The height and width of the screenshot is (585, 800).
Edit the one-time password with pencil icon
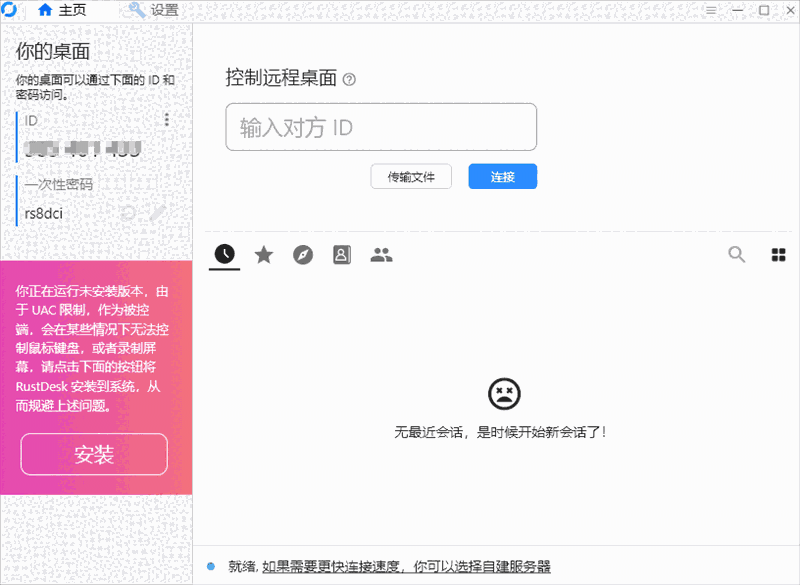pos(155,212)
